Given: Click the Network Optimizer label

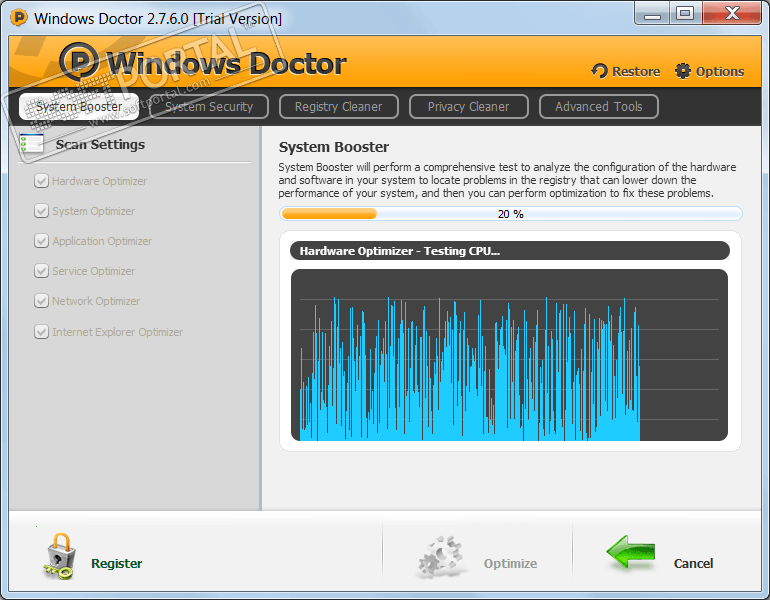Looking at the screenshot, I should (96, 301).
